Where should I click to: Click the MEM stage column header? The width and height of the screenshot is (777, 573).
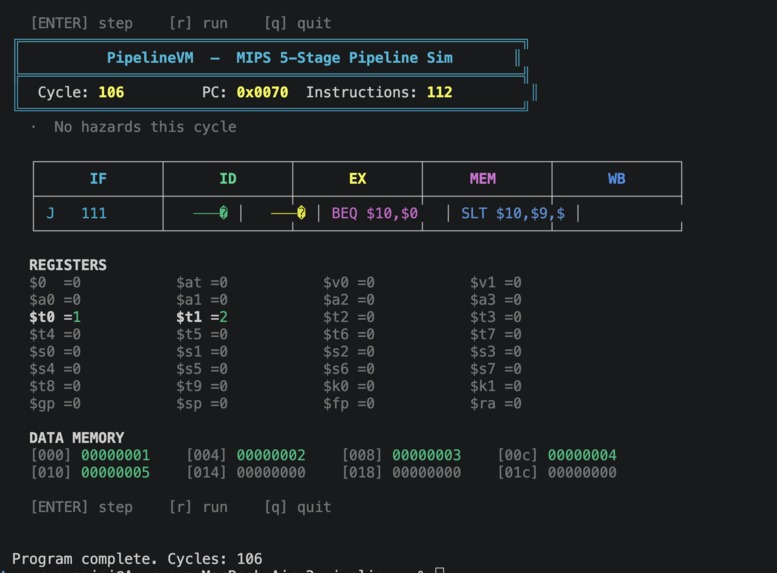(x=483, y=178)
